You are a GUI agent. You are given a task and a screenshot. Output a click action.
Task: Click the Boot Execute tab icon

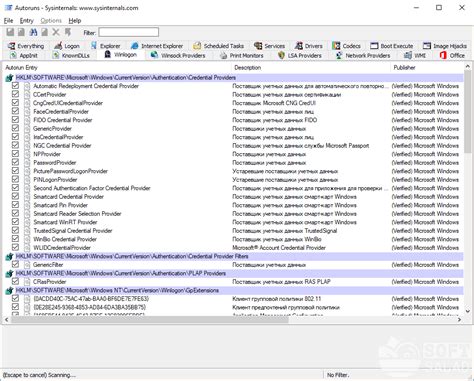[x=374, y=46]
